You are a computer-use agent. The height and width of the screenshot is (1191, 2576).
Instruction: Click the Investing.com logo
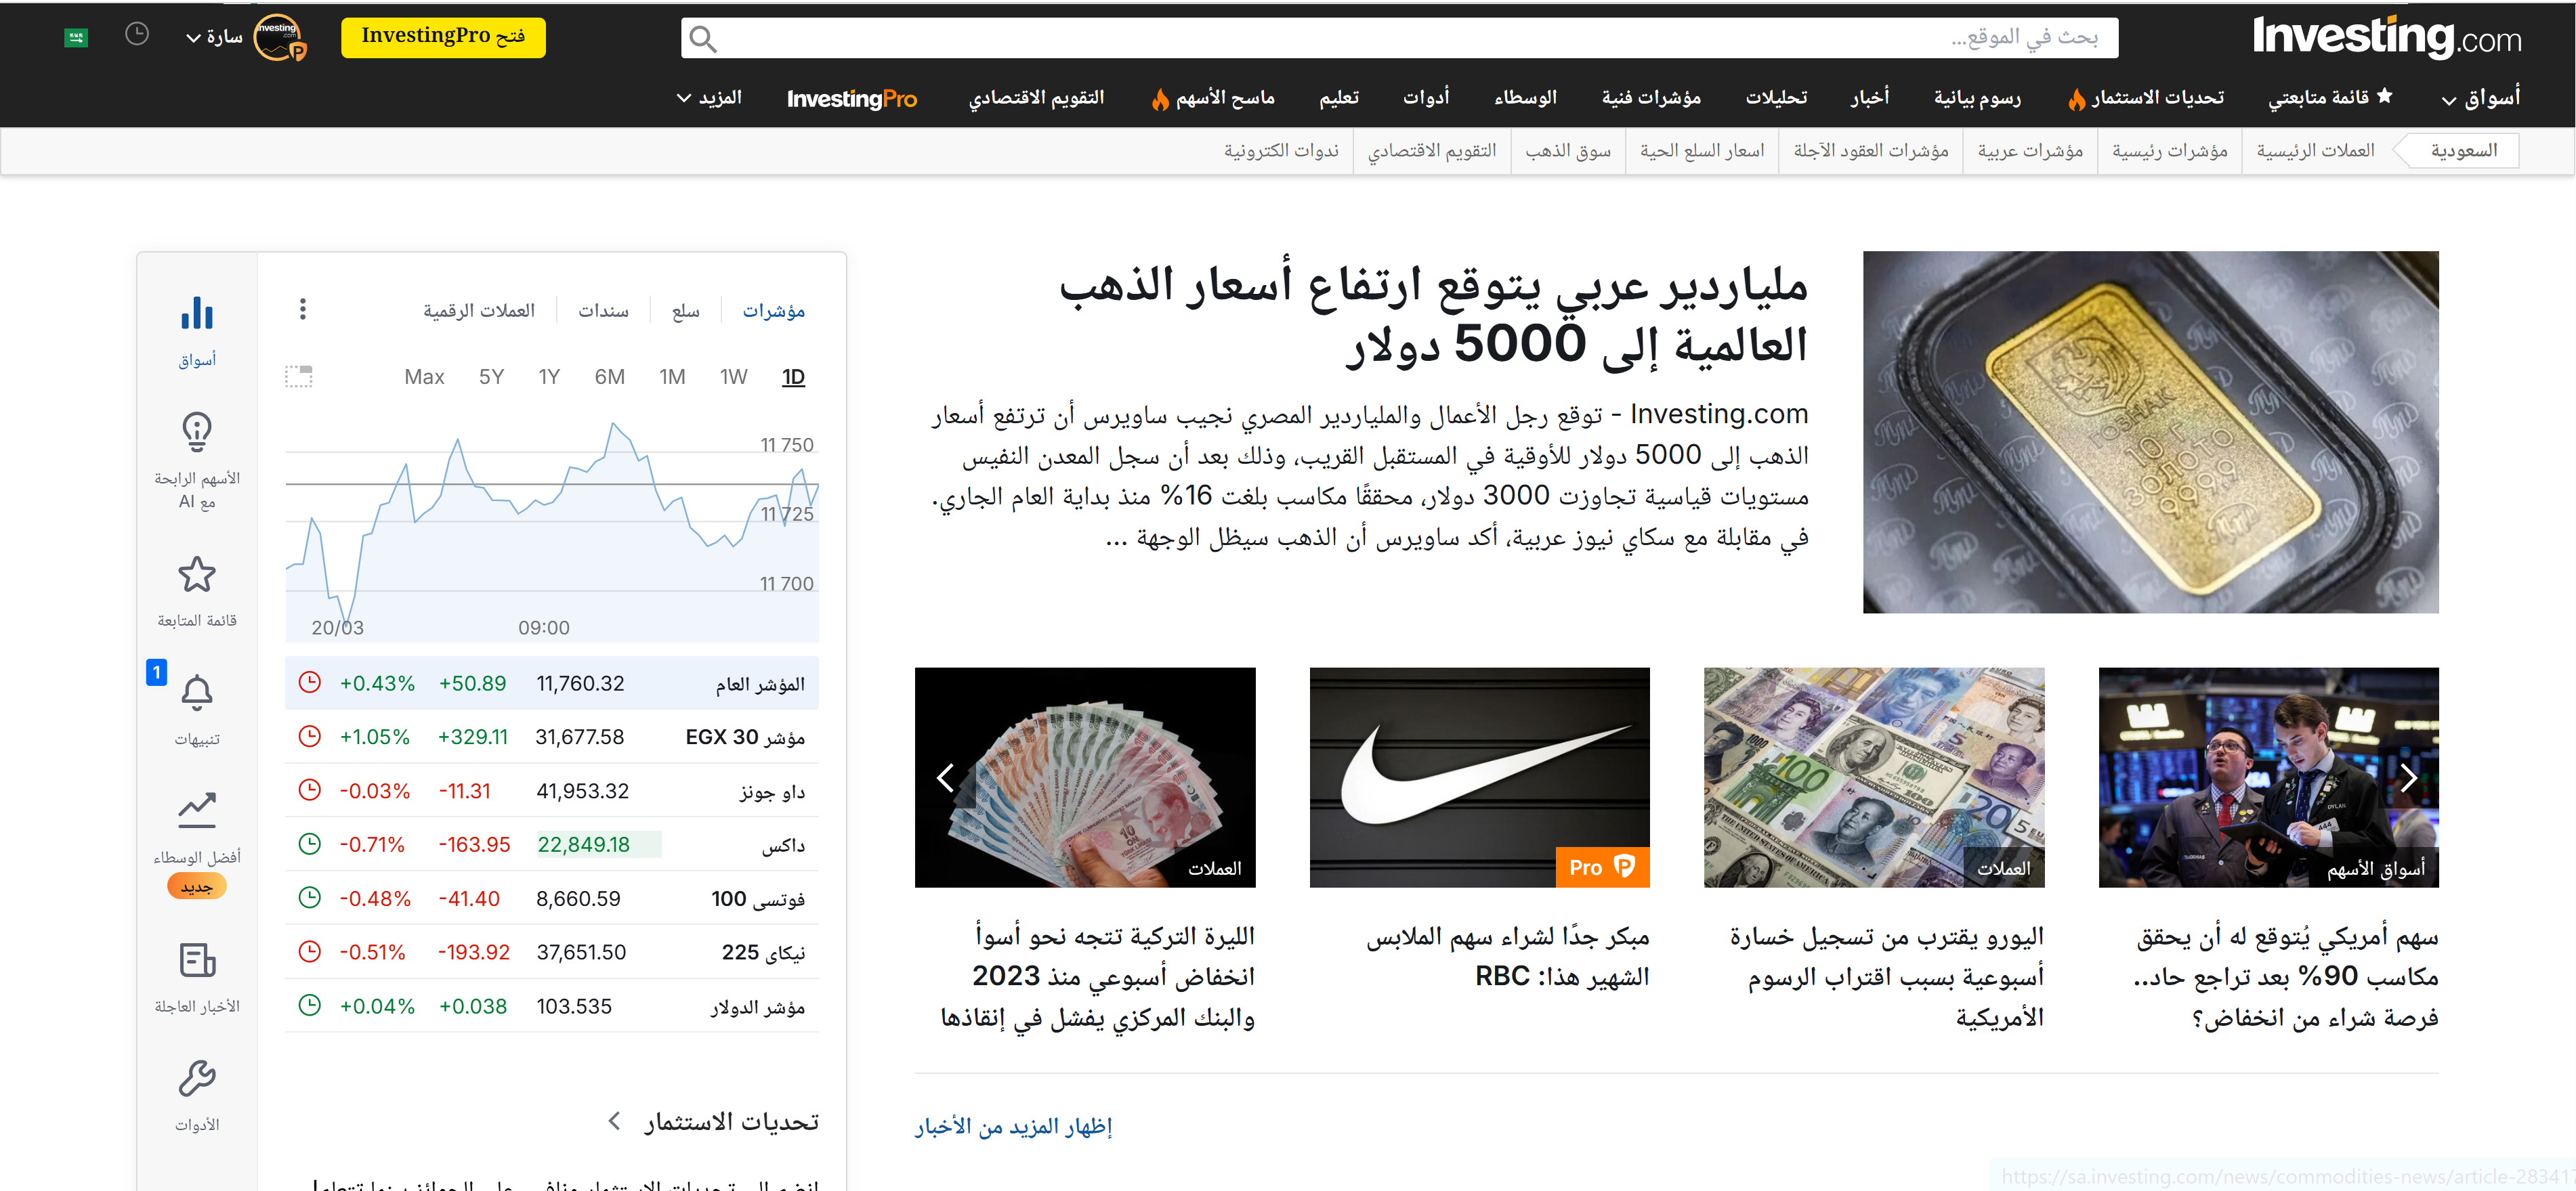click(2387, 37)
